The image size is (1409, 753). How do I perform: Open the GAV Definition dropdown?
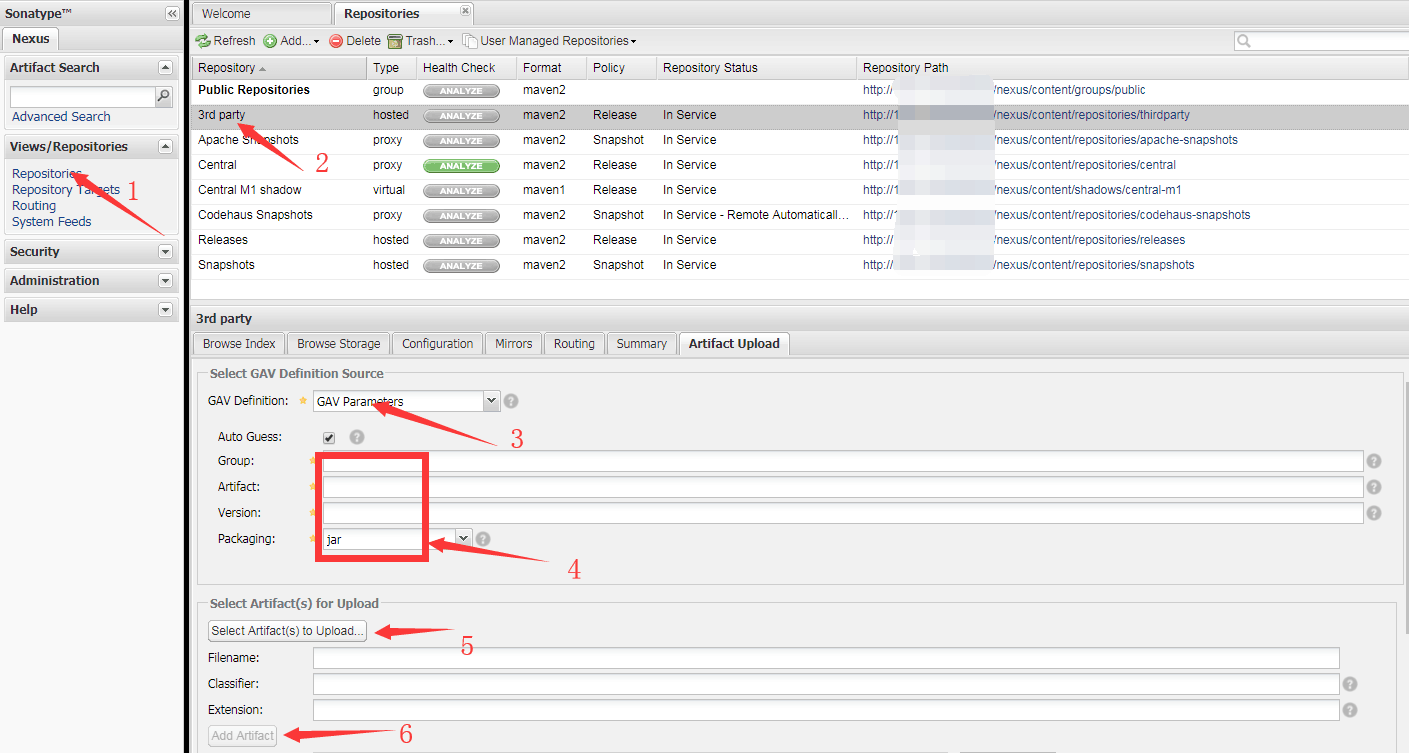click(491, 401)
